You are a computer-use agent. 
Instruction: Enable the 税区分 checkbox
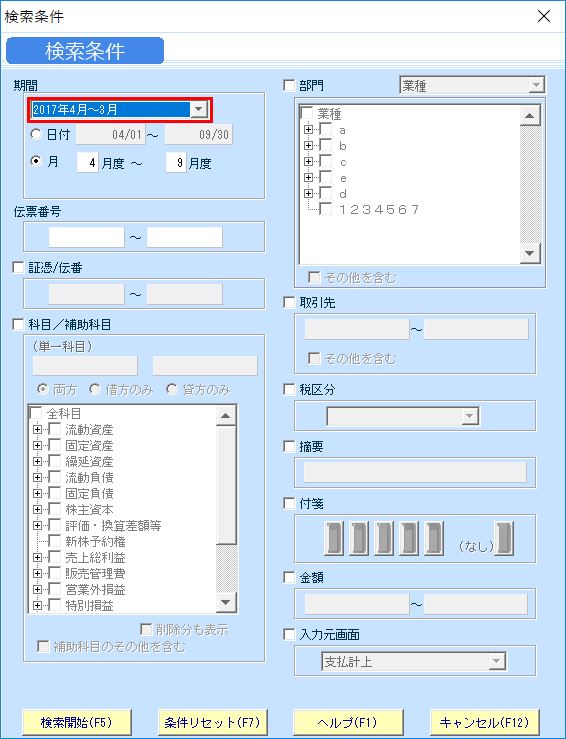pyautogui.click(x=289, y=389)
